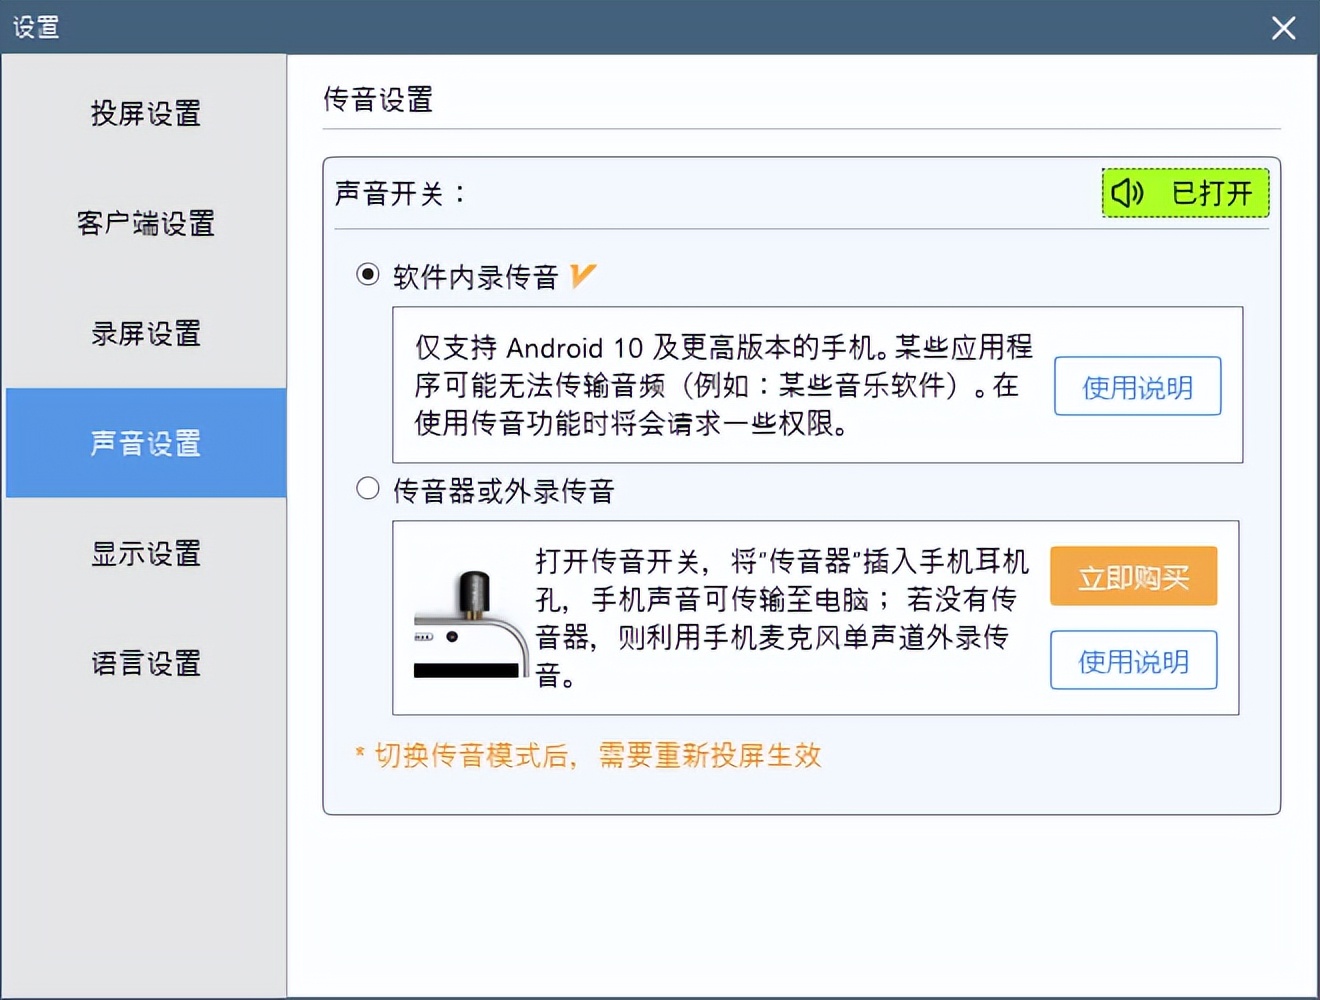This screenshot has height=1000, width=1320.
Task: Select the 声音设置 section
Action: [144, 444]
